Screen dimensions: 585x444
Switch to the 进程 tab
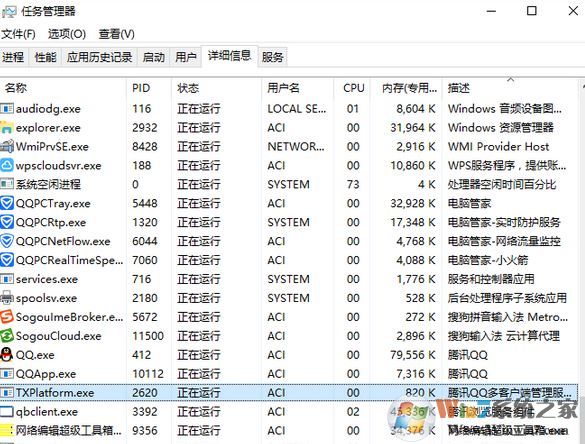[13, 57]
